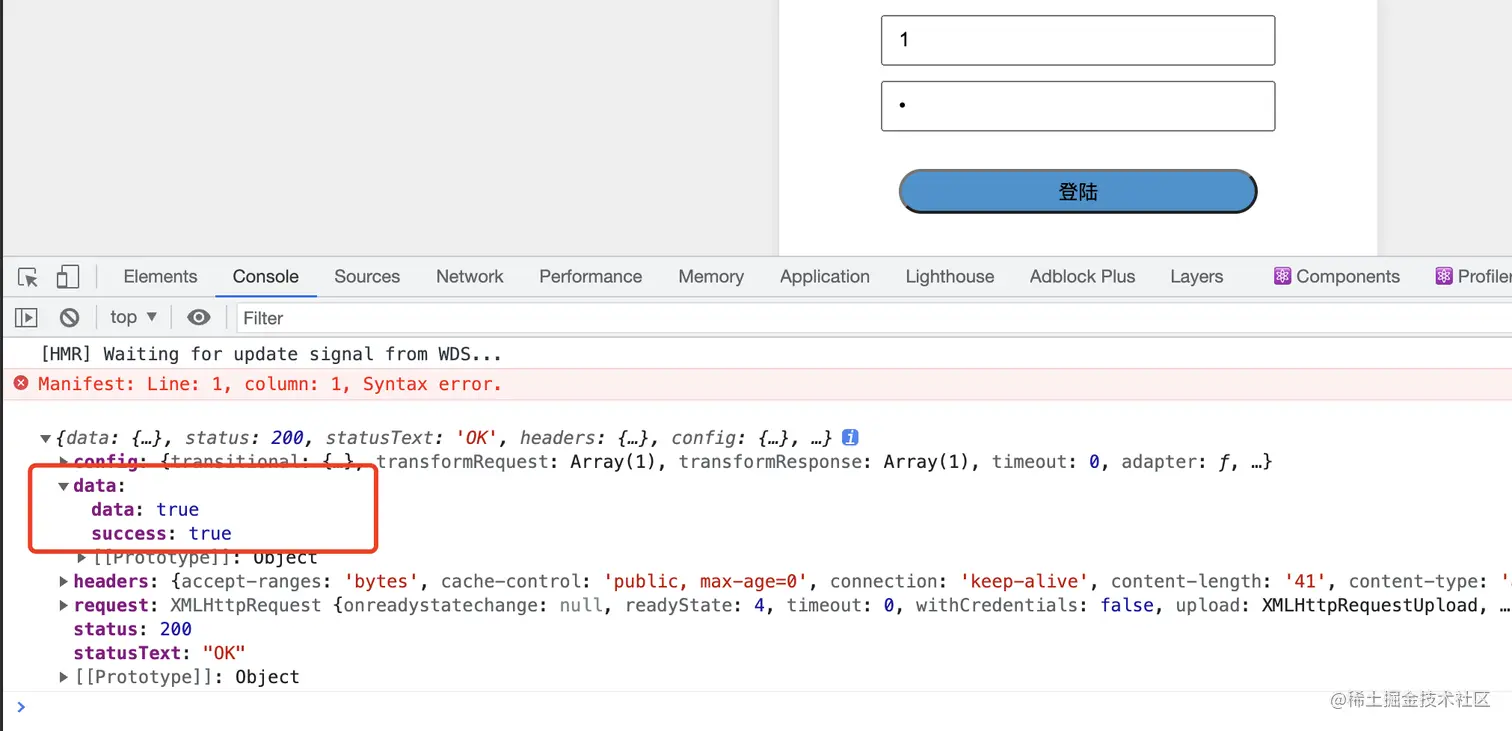This screenshot has width=1512, height=731.
Task: Select the Console tab
Action: 266,277
